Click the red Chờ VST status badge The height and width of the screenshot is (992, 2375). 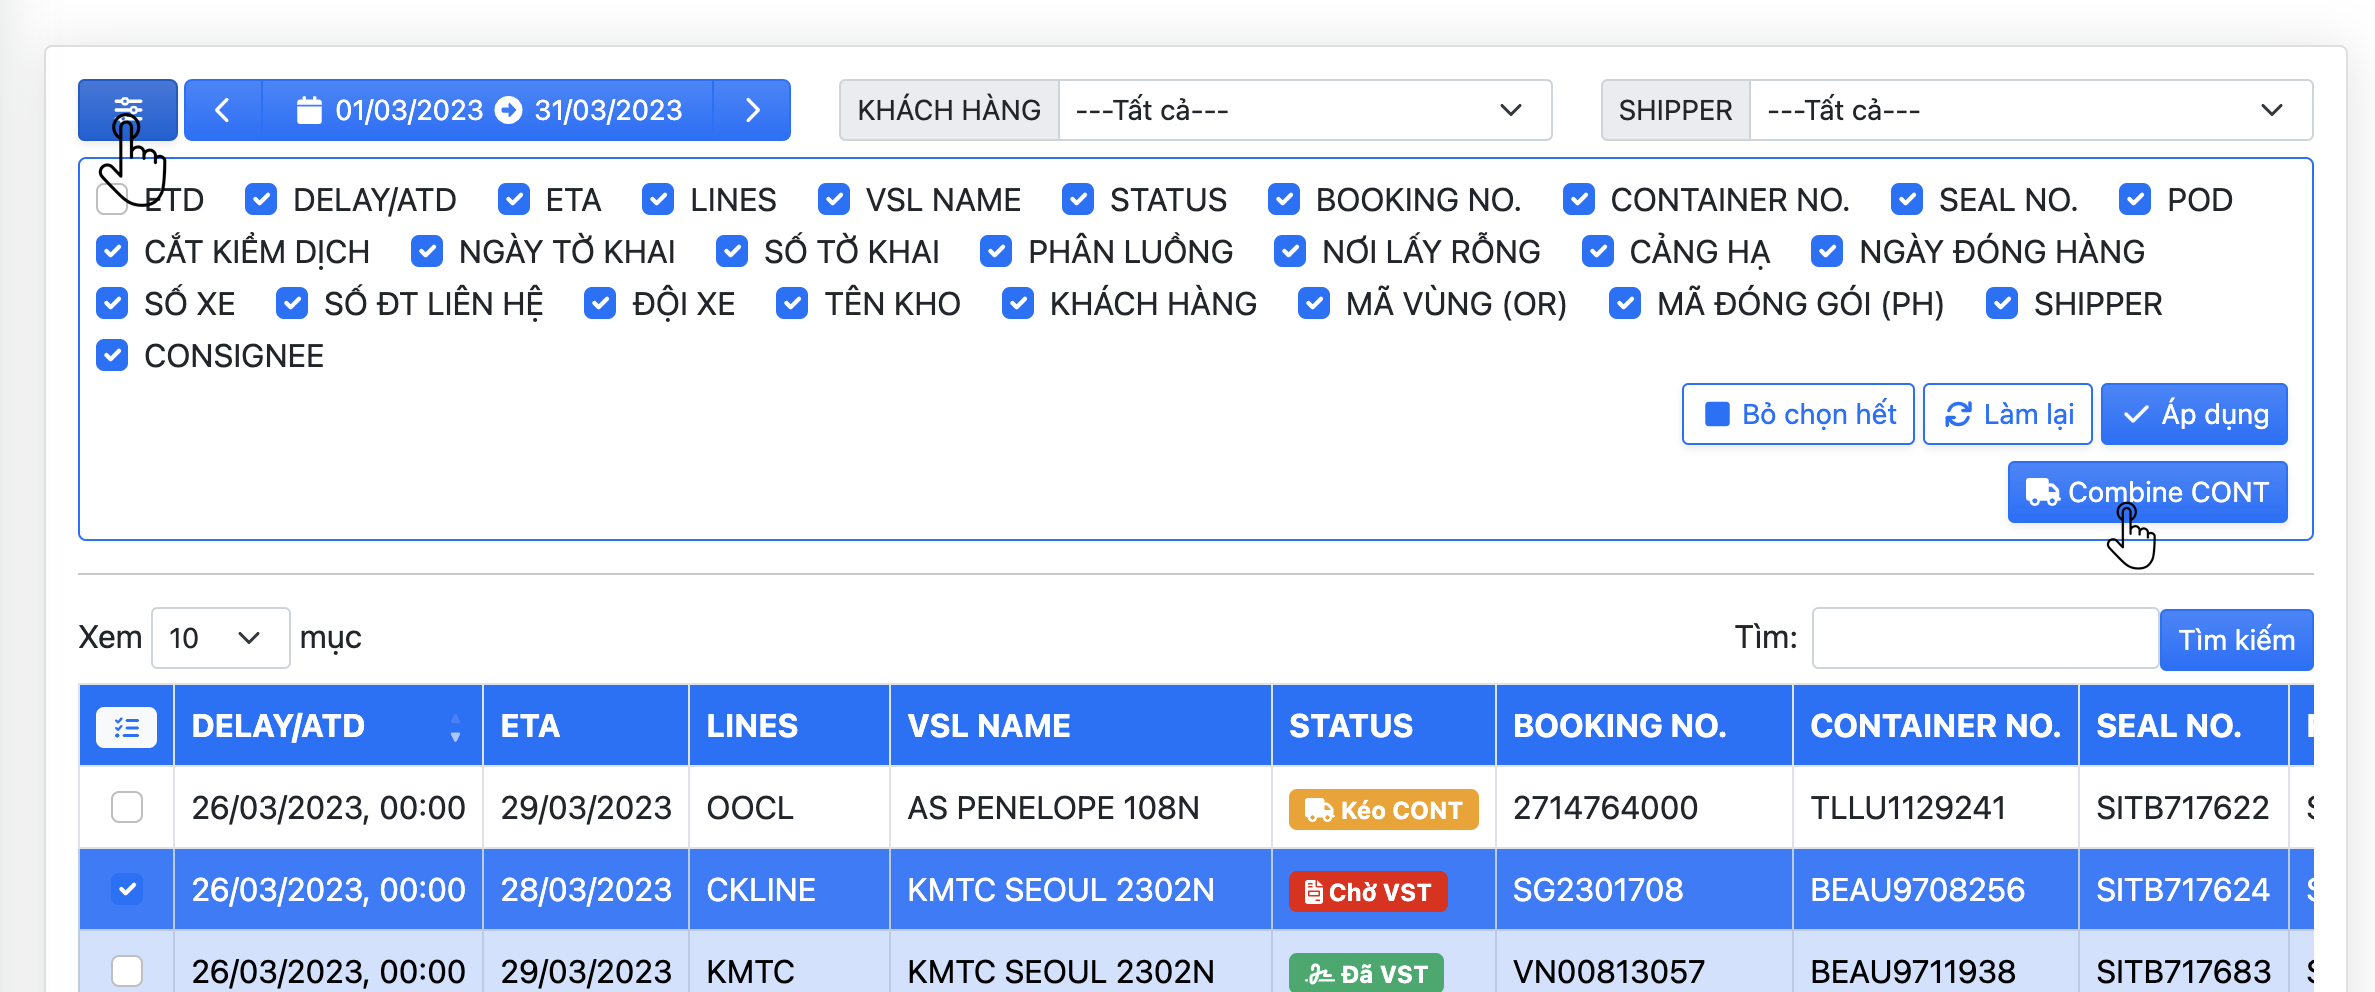click(x=1367, y=891)
